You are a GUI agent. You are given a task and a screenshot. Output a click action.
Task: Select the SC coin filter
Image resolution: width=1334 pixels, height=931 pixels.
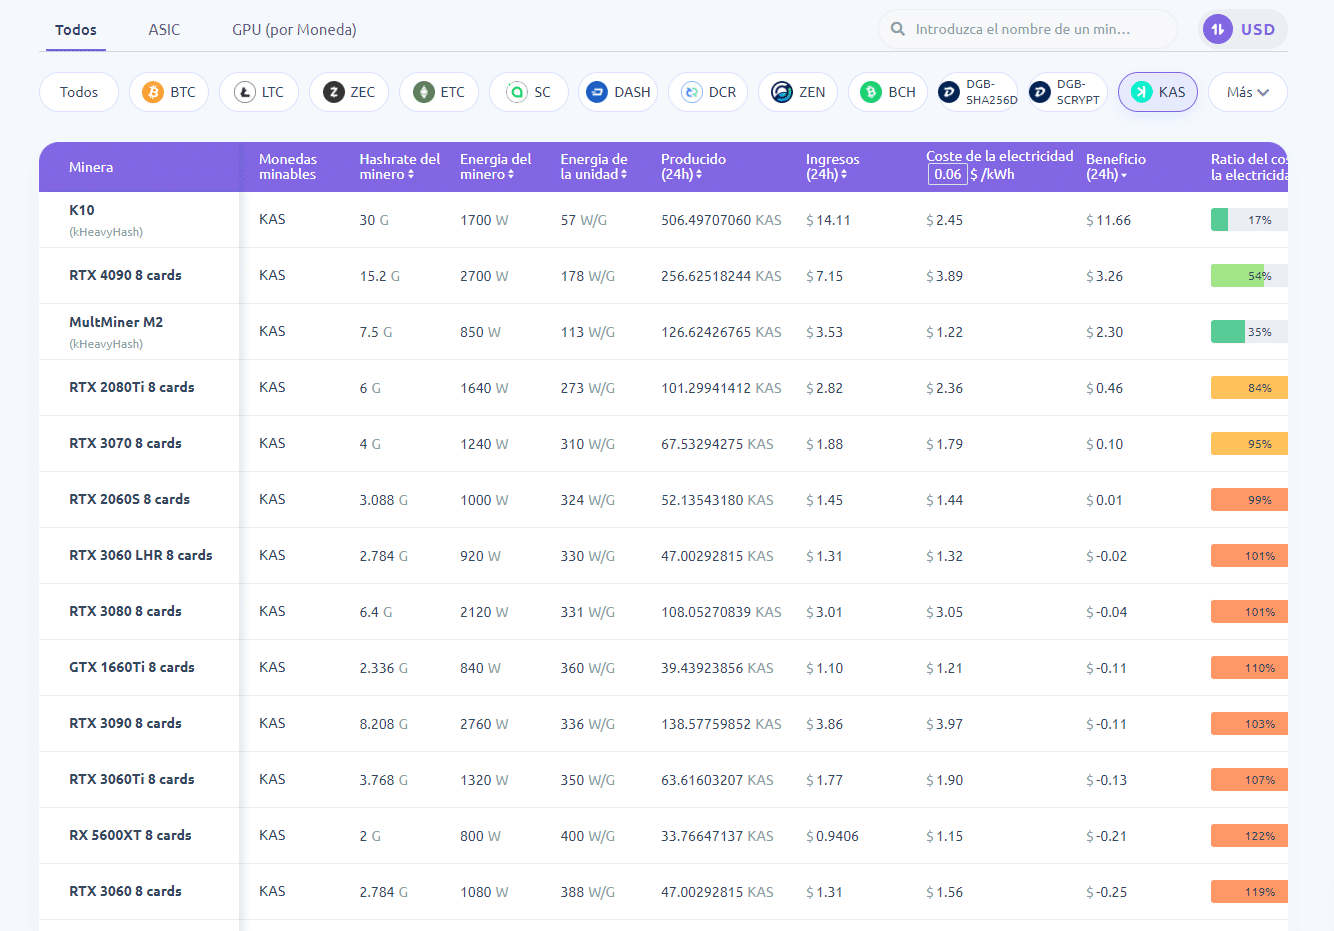pos(529,92)
